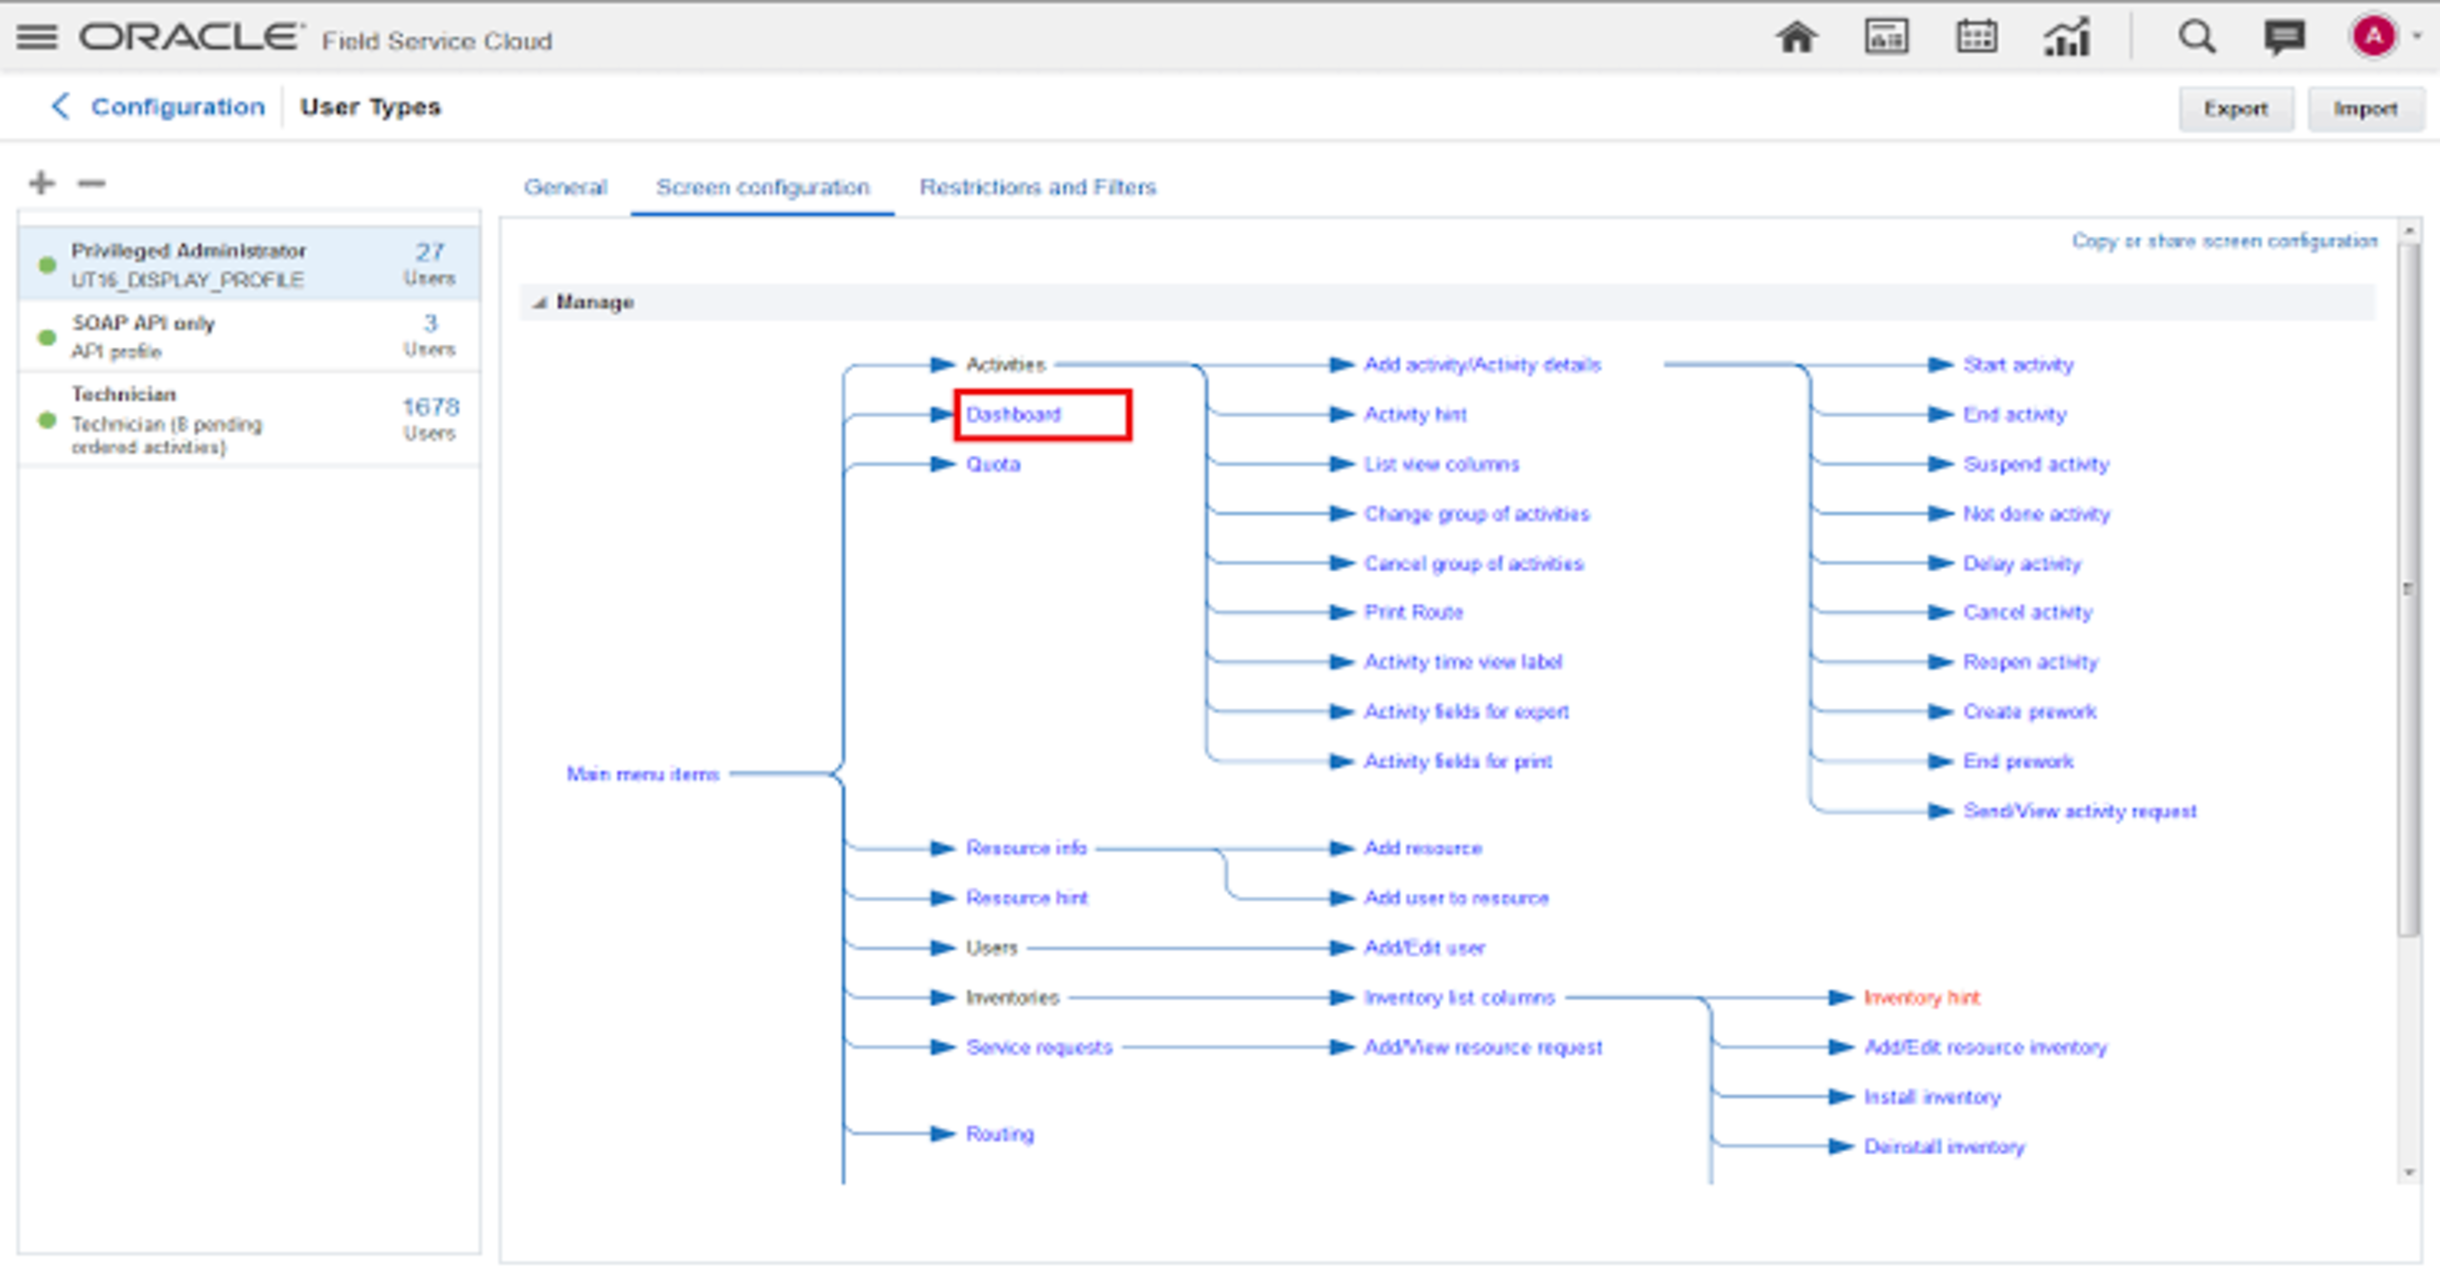The image size is (2440, 1280).
Task: Collapse the Manage section triangle
Action: pyautogui.click(x=540, y=302)
